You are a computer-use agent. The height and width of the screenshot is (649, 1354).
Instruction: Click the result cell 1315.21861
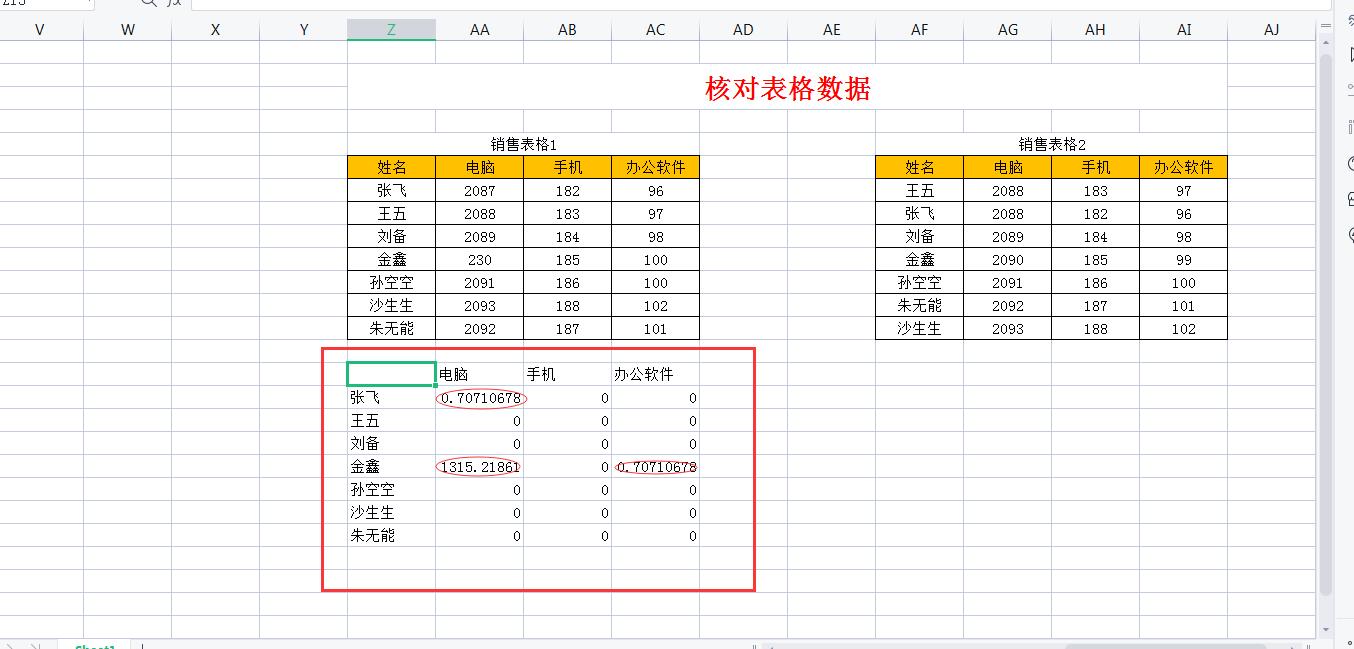pyautogui.click(x=480, y=466)
